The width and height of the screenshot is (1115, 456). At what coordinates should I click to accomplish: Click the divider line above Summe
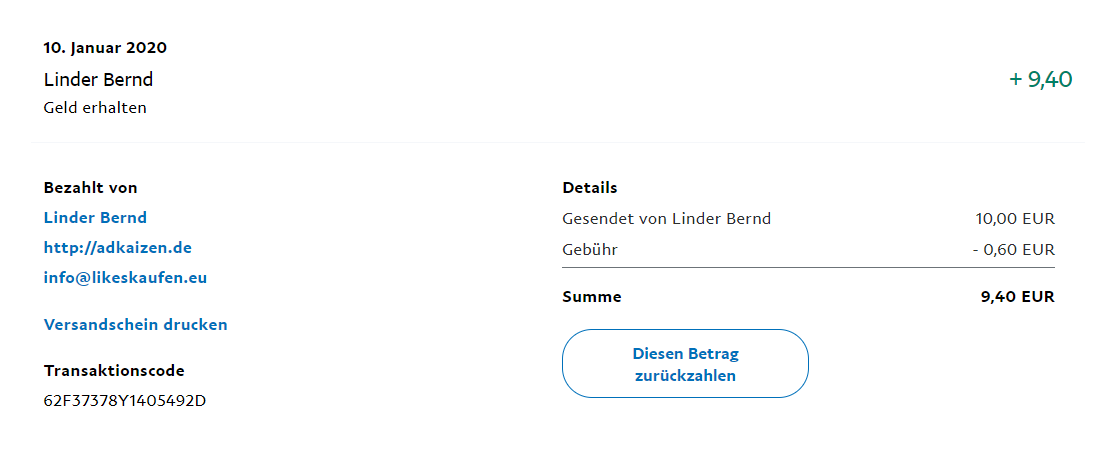click(808, 268)
